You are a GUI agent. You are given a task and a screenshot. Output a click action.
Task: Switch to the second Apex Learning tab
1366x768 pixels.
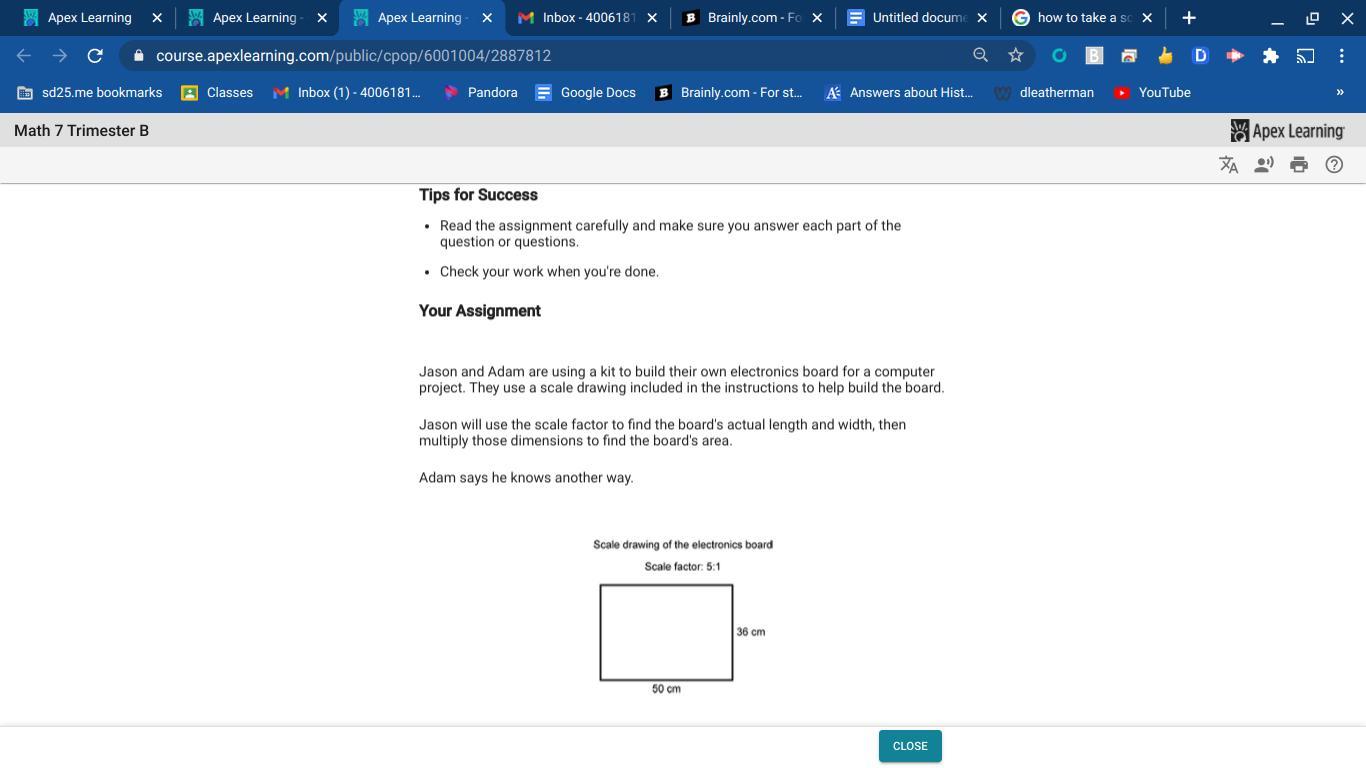click(x=254, y=18)
